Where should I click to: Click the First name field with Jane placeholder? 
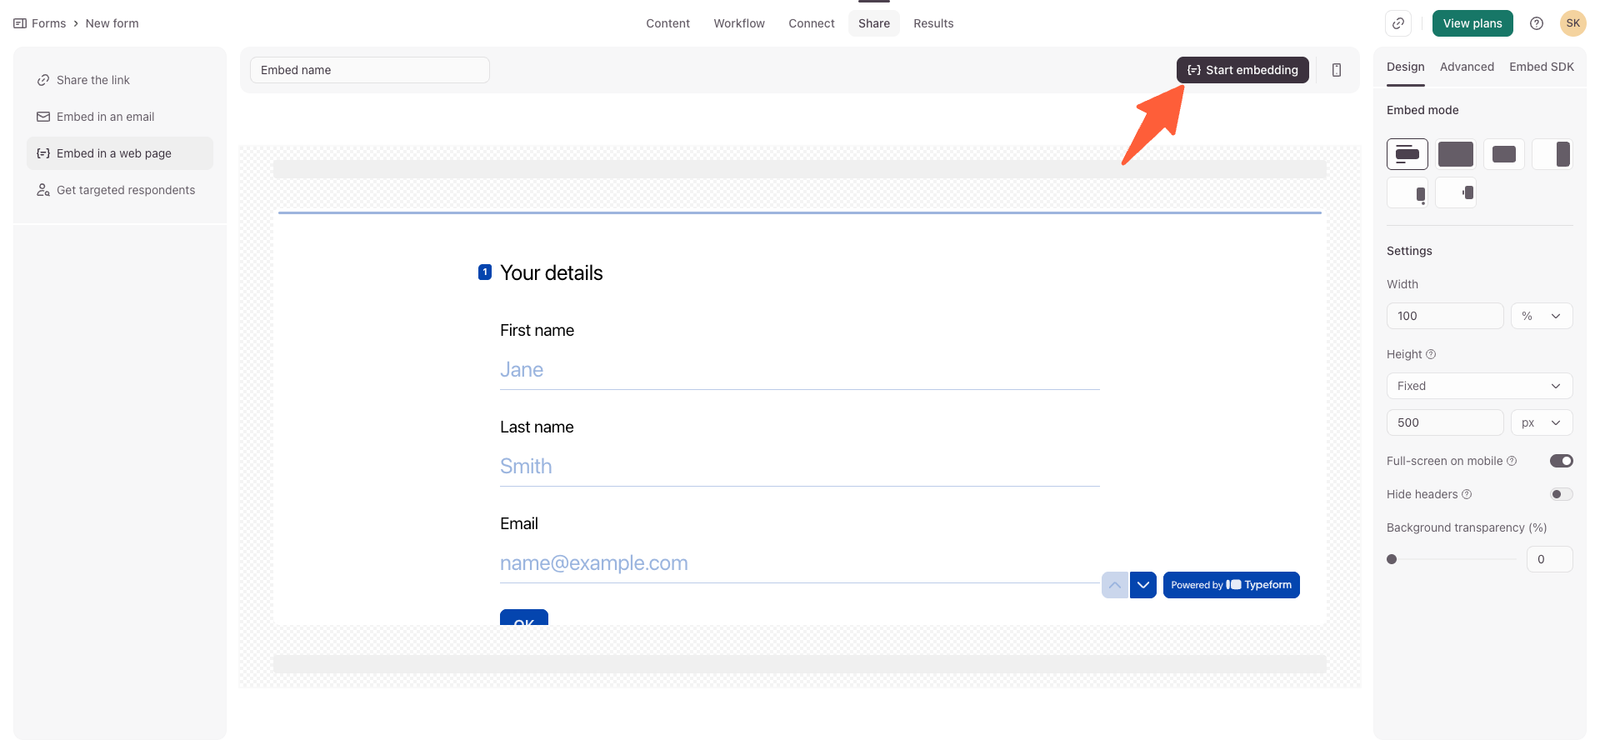coord(800,370)
